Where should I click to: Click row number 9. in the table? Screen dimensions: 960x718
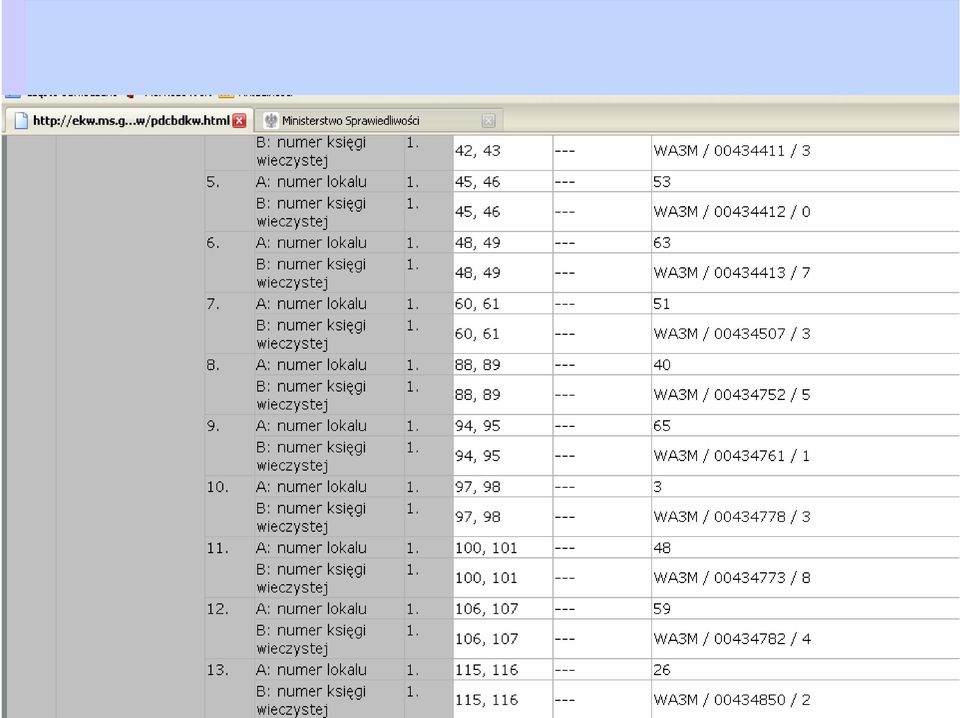point(213,425)
